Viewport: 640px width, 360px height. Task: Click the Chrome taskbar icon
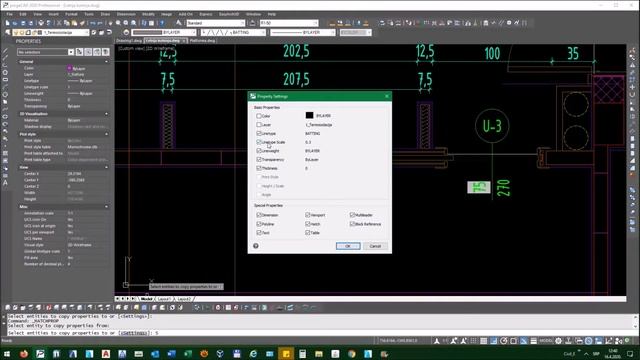pos(351,353)
